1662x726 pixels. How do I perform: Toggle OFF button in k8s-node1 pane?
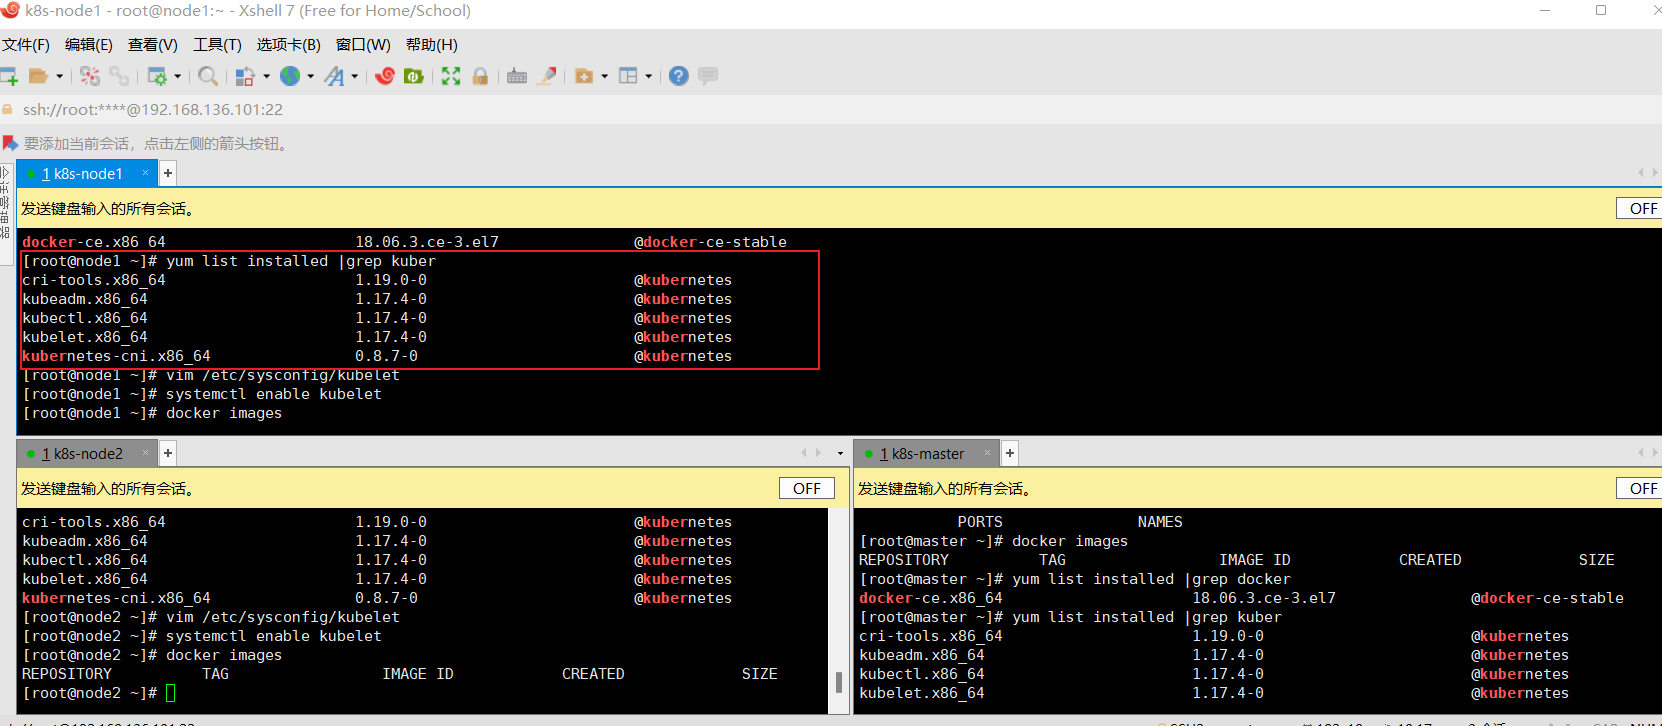(x=1642, y=208)
